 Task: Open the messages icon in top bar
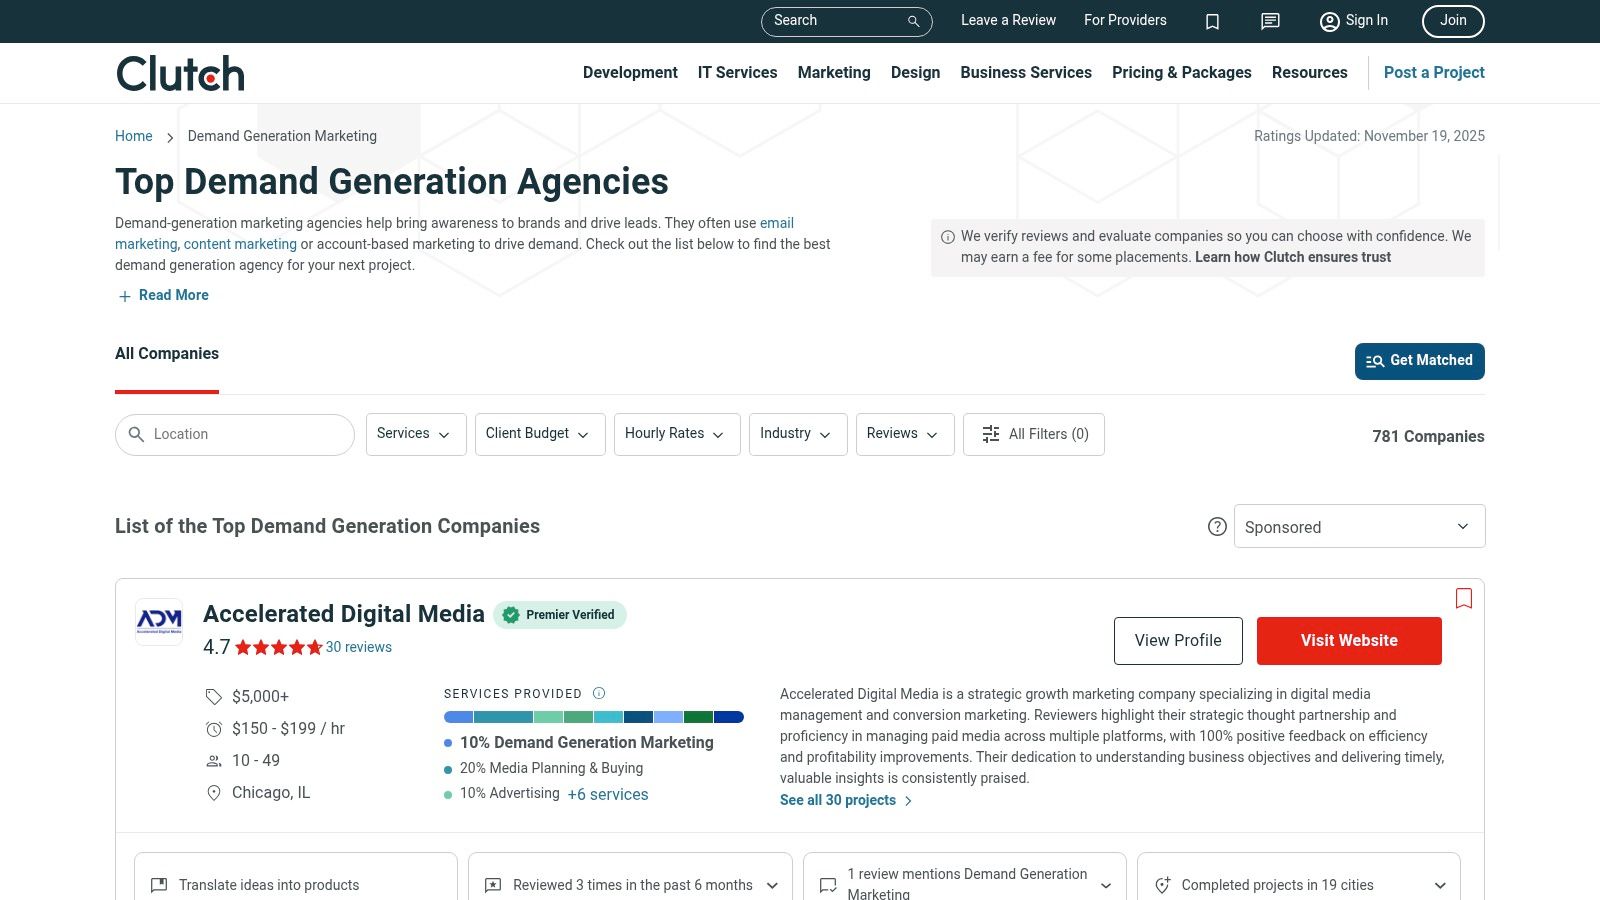coord(1270,21)
